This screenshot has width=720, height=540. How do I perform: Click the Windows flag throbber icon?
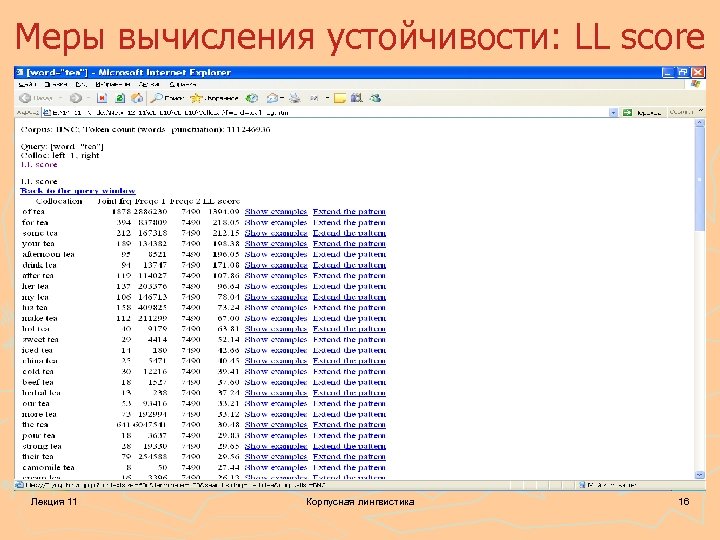(x=696, y=84)
